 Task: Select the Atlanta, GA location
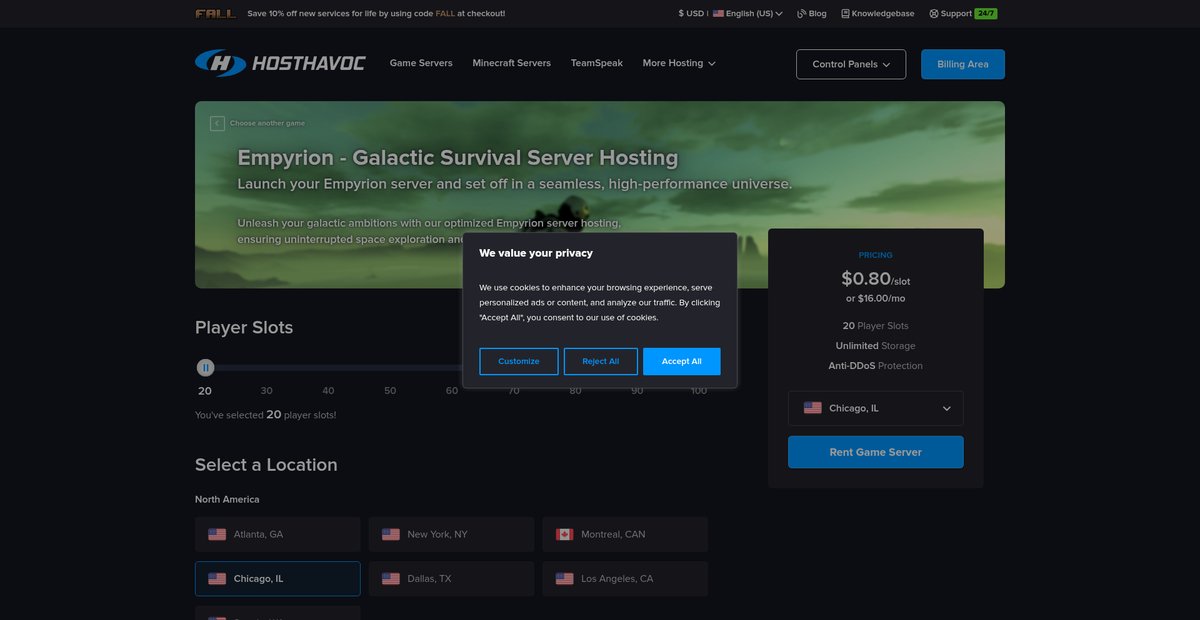(278, 534)
